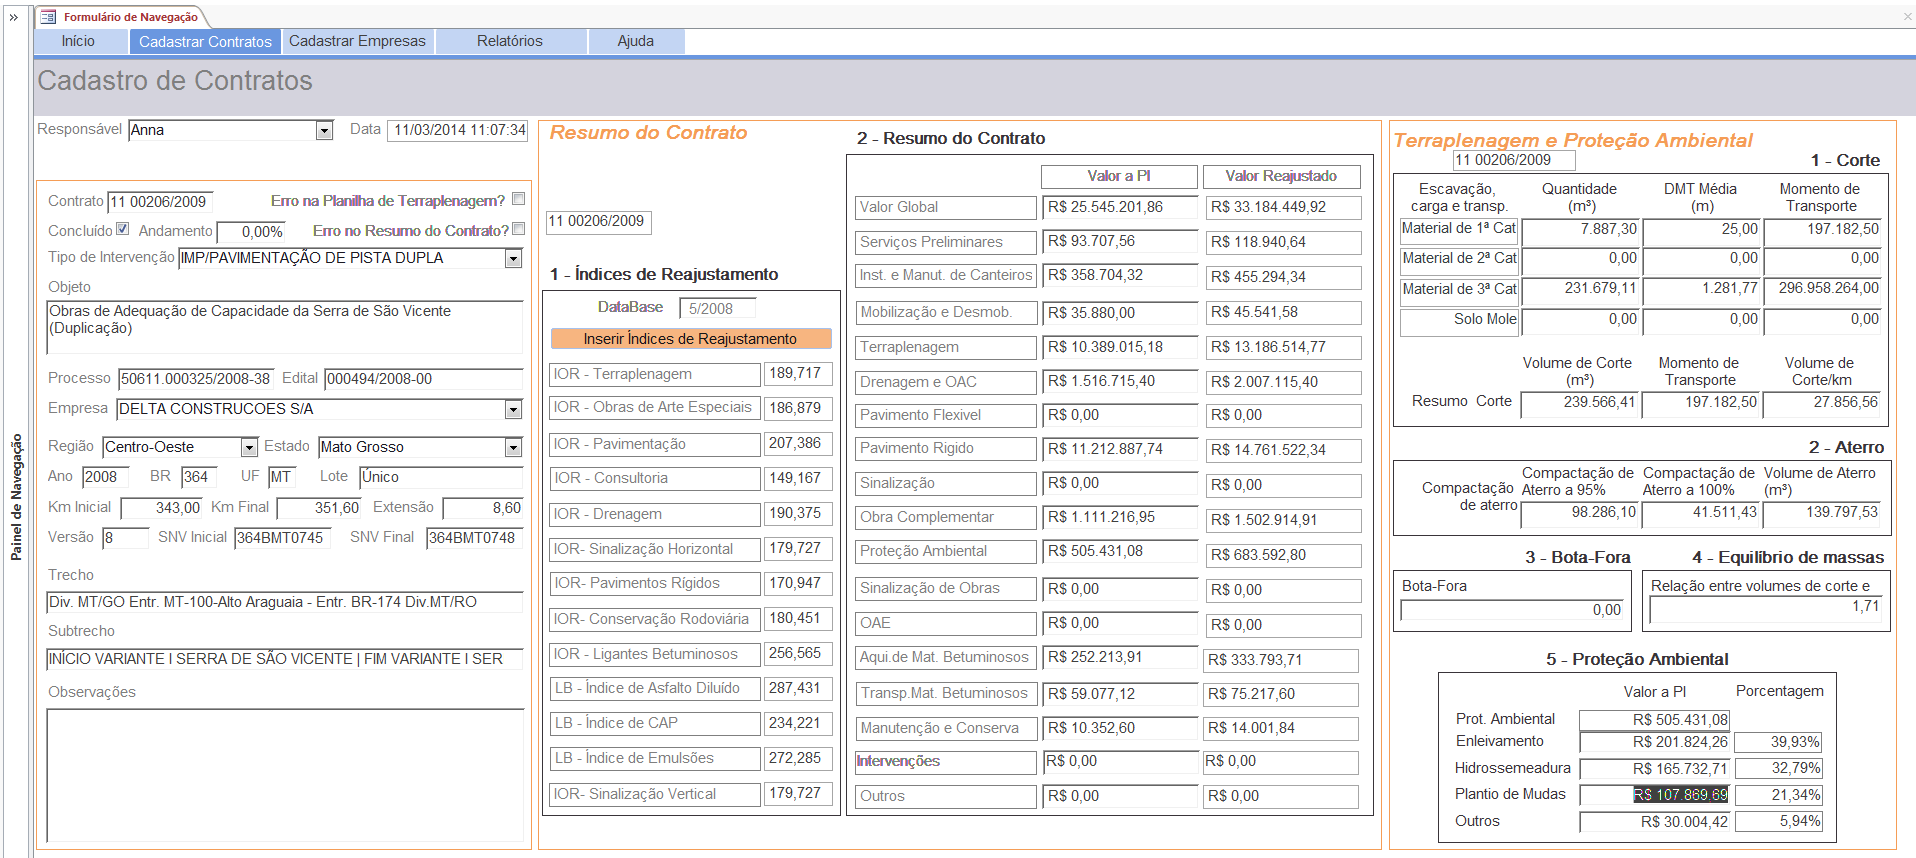The image size is (1916, 858).
Task: Click Pavimento Rígido reajustado value
Action: click(x=1282, y=450)
